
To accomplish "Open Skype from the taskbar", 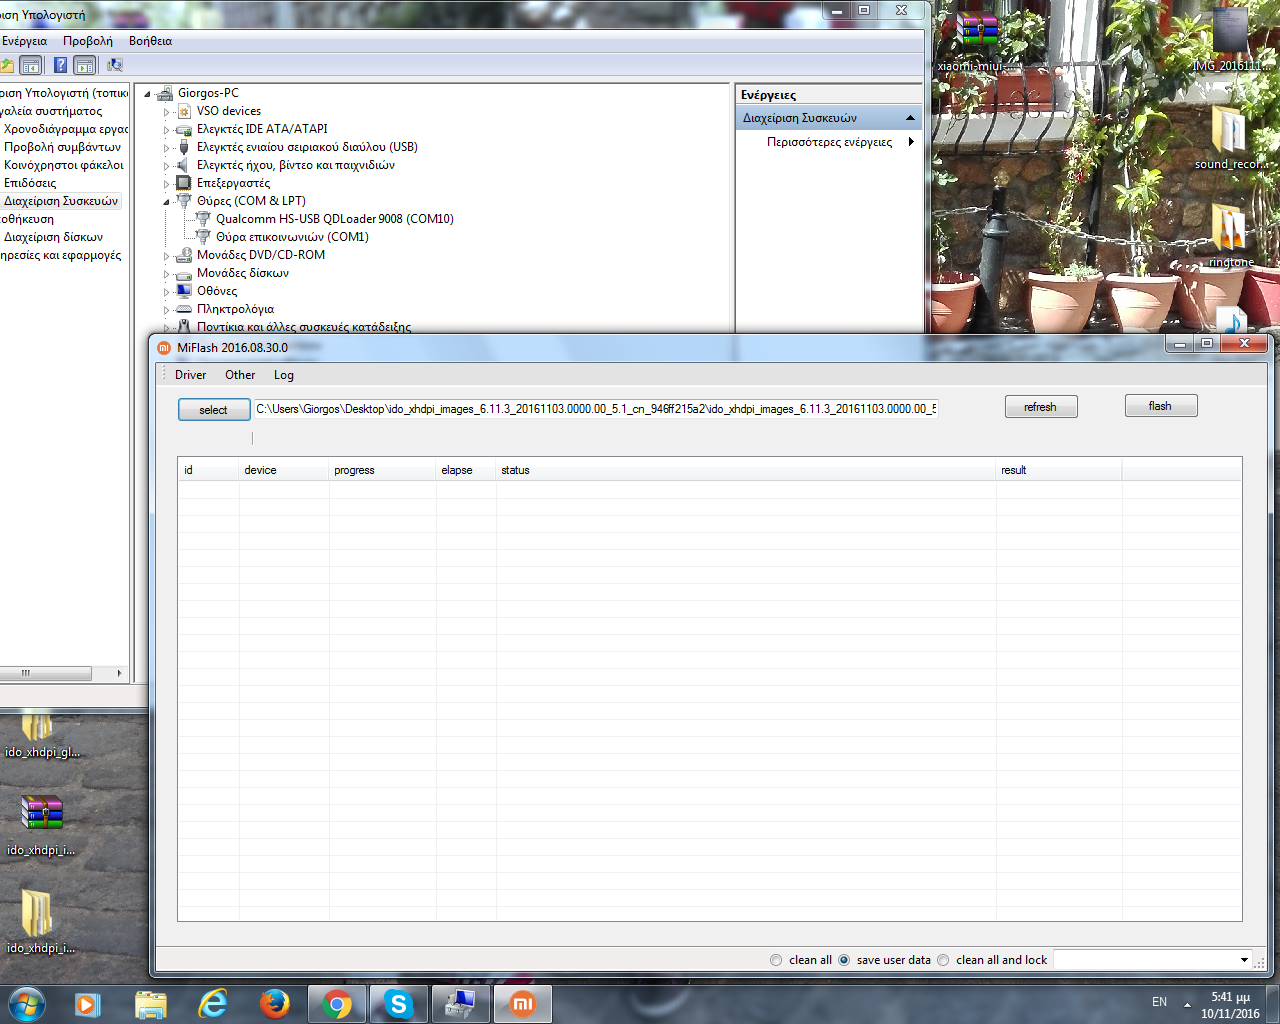I will (x=399, y=1003).
